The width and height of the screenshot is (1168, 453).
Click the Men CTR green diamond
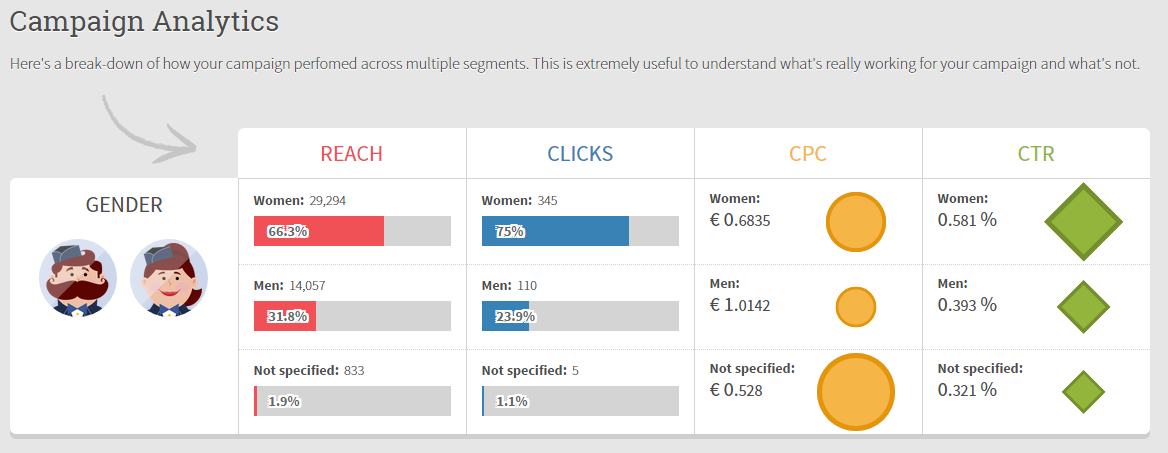pyautogui.click(x=1083, y=307)
